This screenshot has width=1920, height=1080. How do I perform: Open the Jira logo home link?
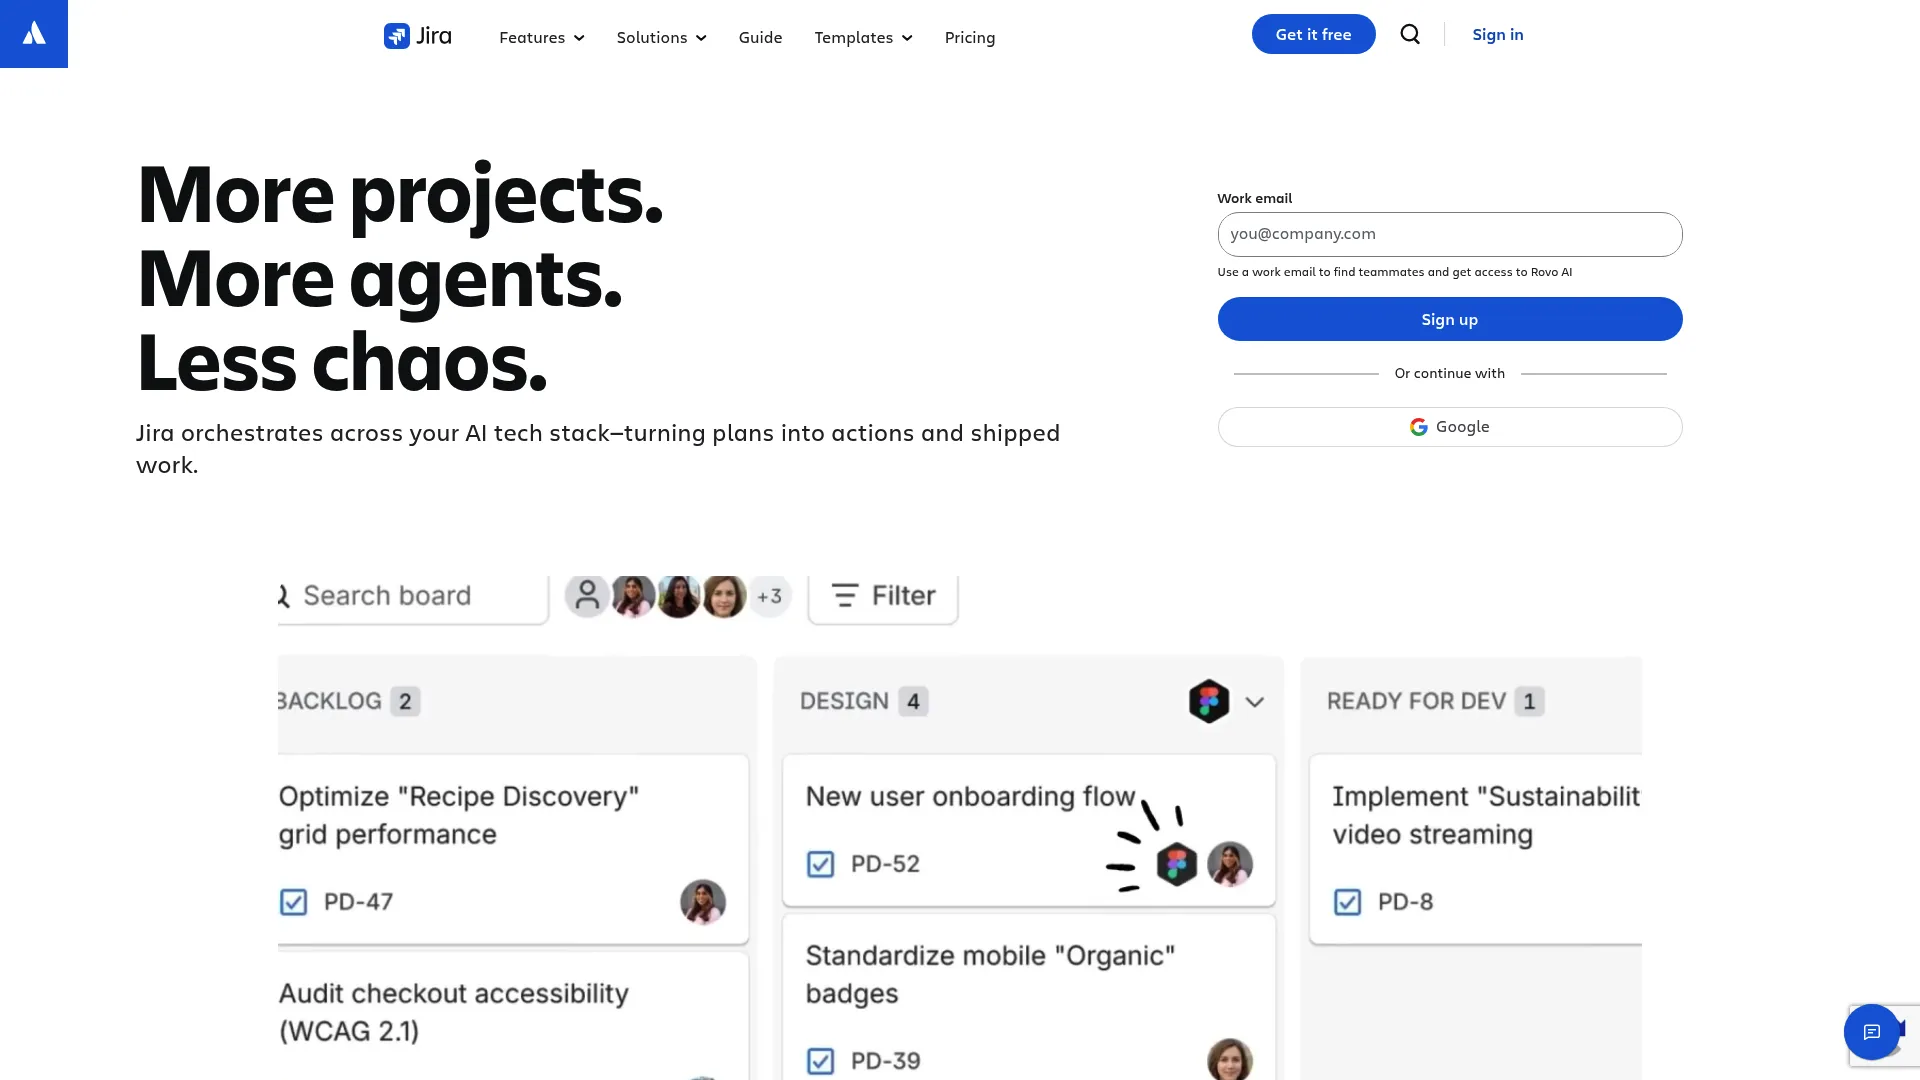pyautogui.click(x=418, y=36)
